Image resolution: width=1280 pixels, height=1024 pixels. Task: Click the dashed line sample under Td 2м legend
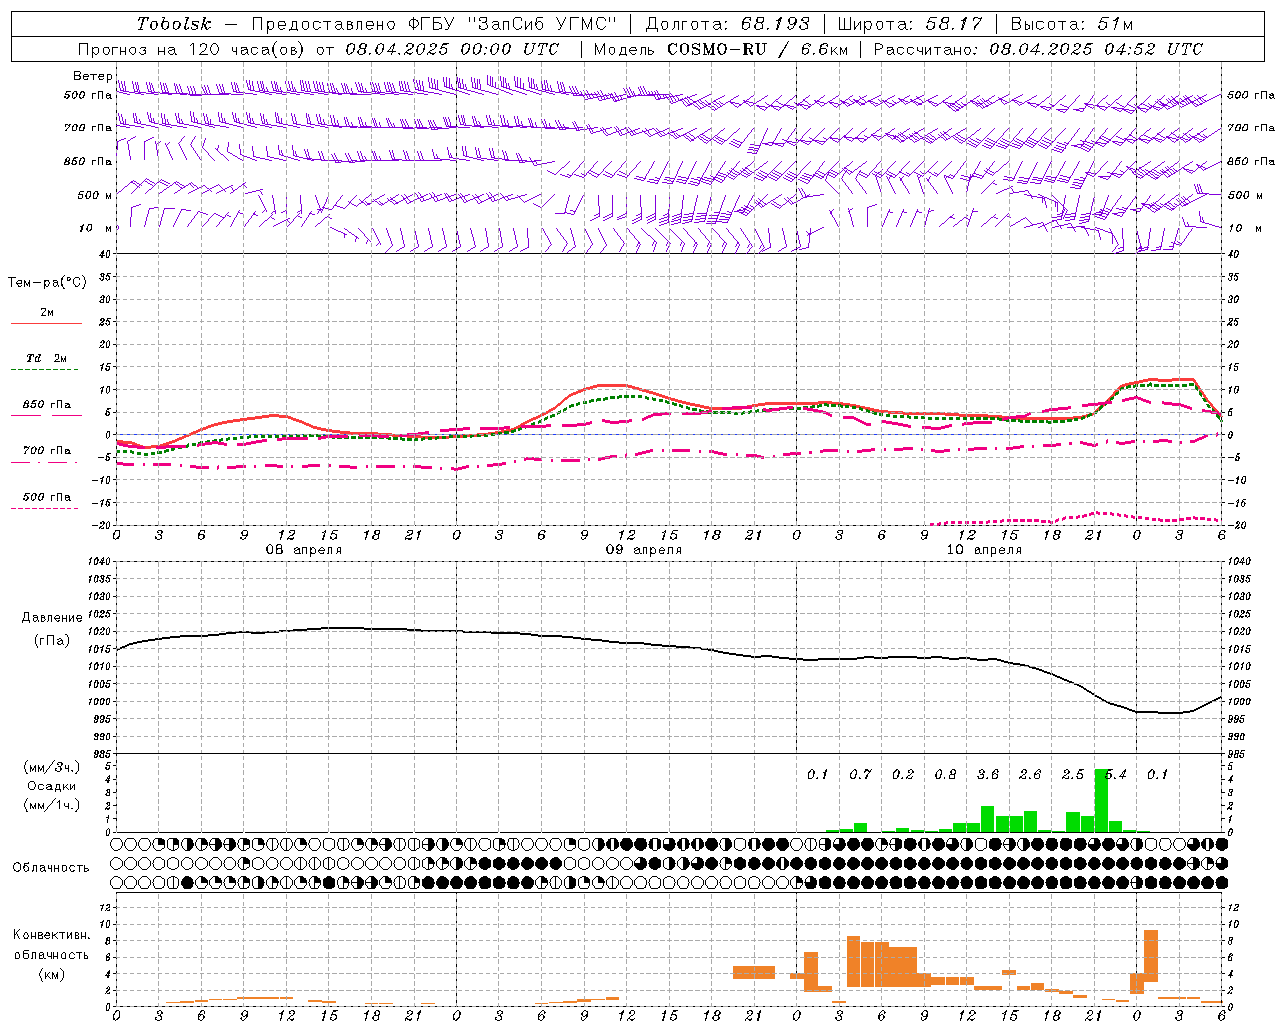[x=44, y=370]
